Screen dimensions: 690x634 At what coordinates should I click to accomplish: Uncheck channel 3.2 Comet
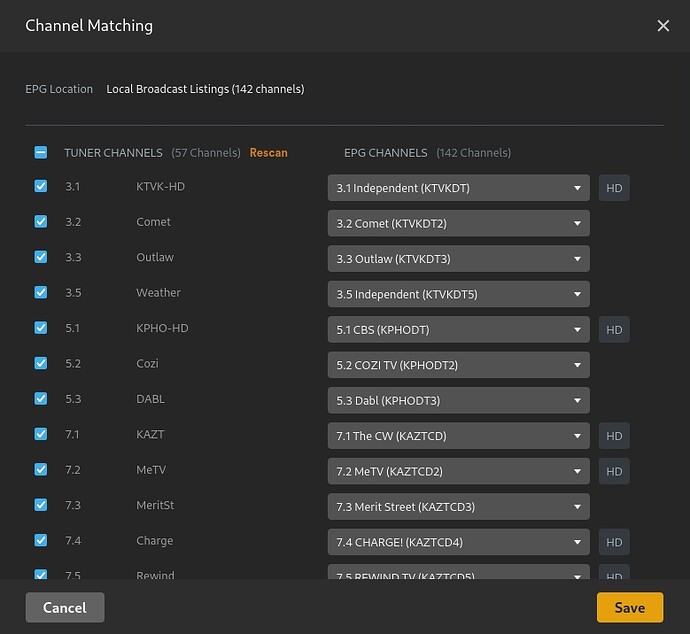click(x=41, y=222)
